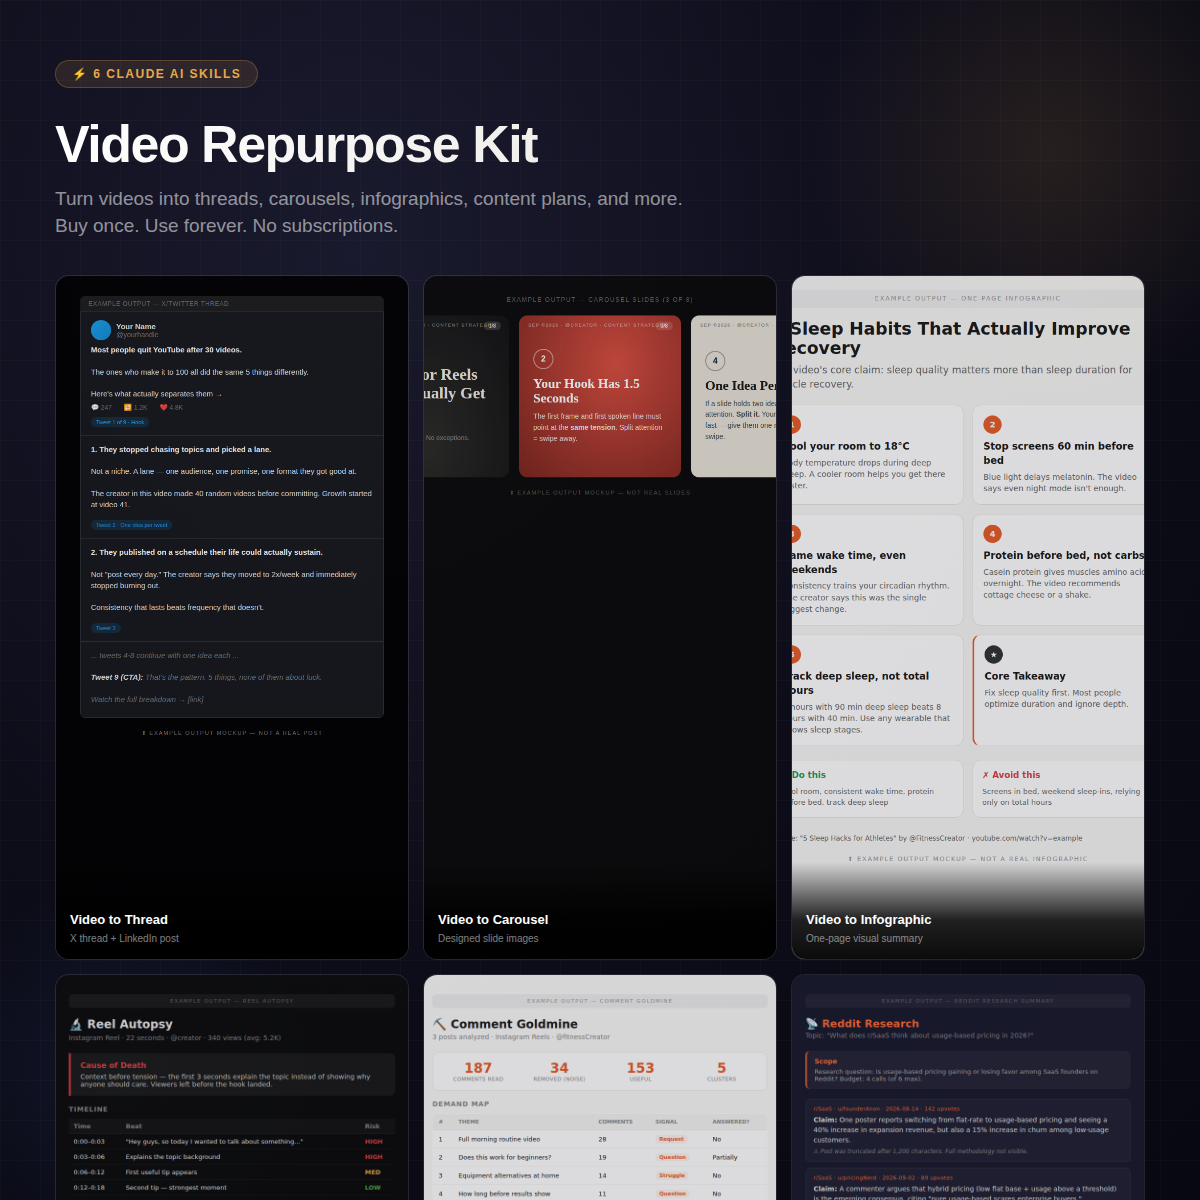Click the circled number 2 on red slide
Image resolution: width=1200 pixels, height=1200 pixels.
pyautogui.click(x=543, y=359)
